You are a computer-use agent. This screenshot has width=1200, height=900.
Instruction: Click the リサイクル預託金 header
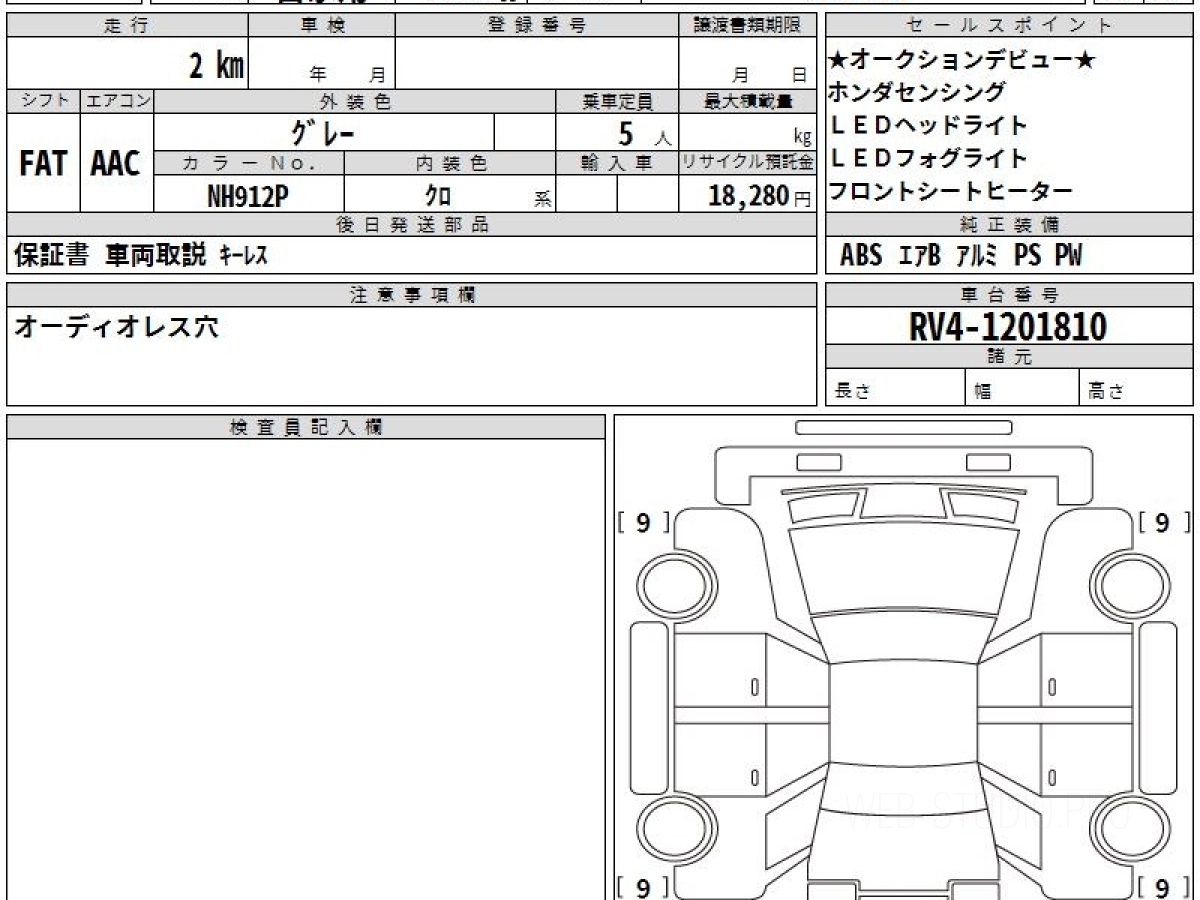pyautogui.click(x=748, y=164)
